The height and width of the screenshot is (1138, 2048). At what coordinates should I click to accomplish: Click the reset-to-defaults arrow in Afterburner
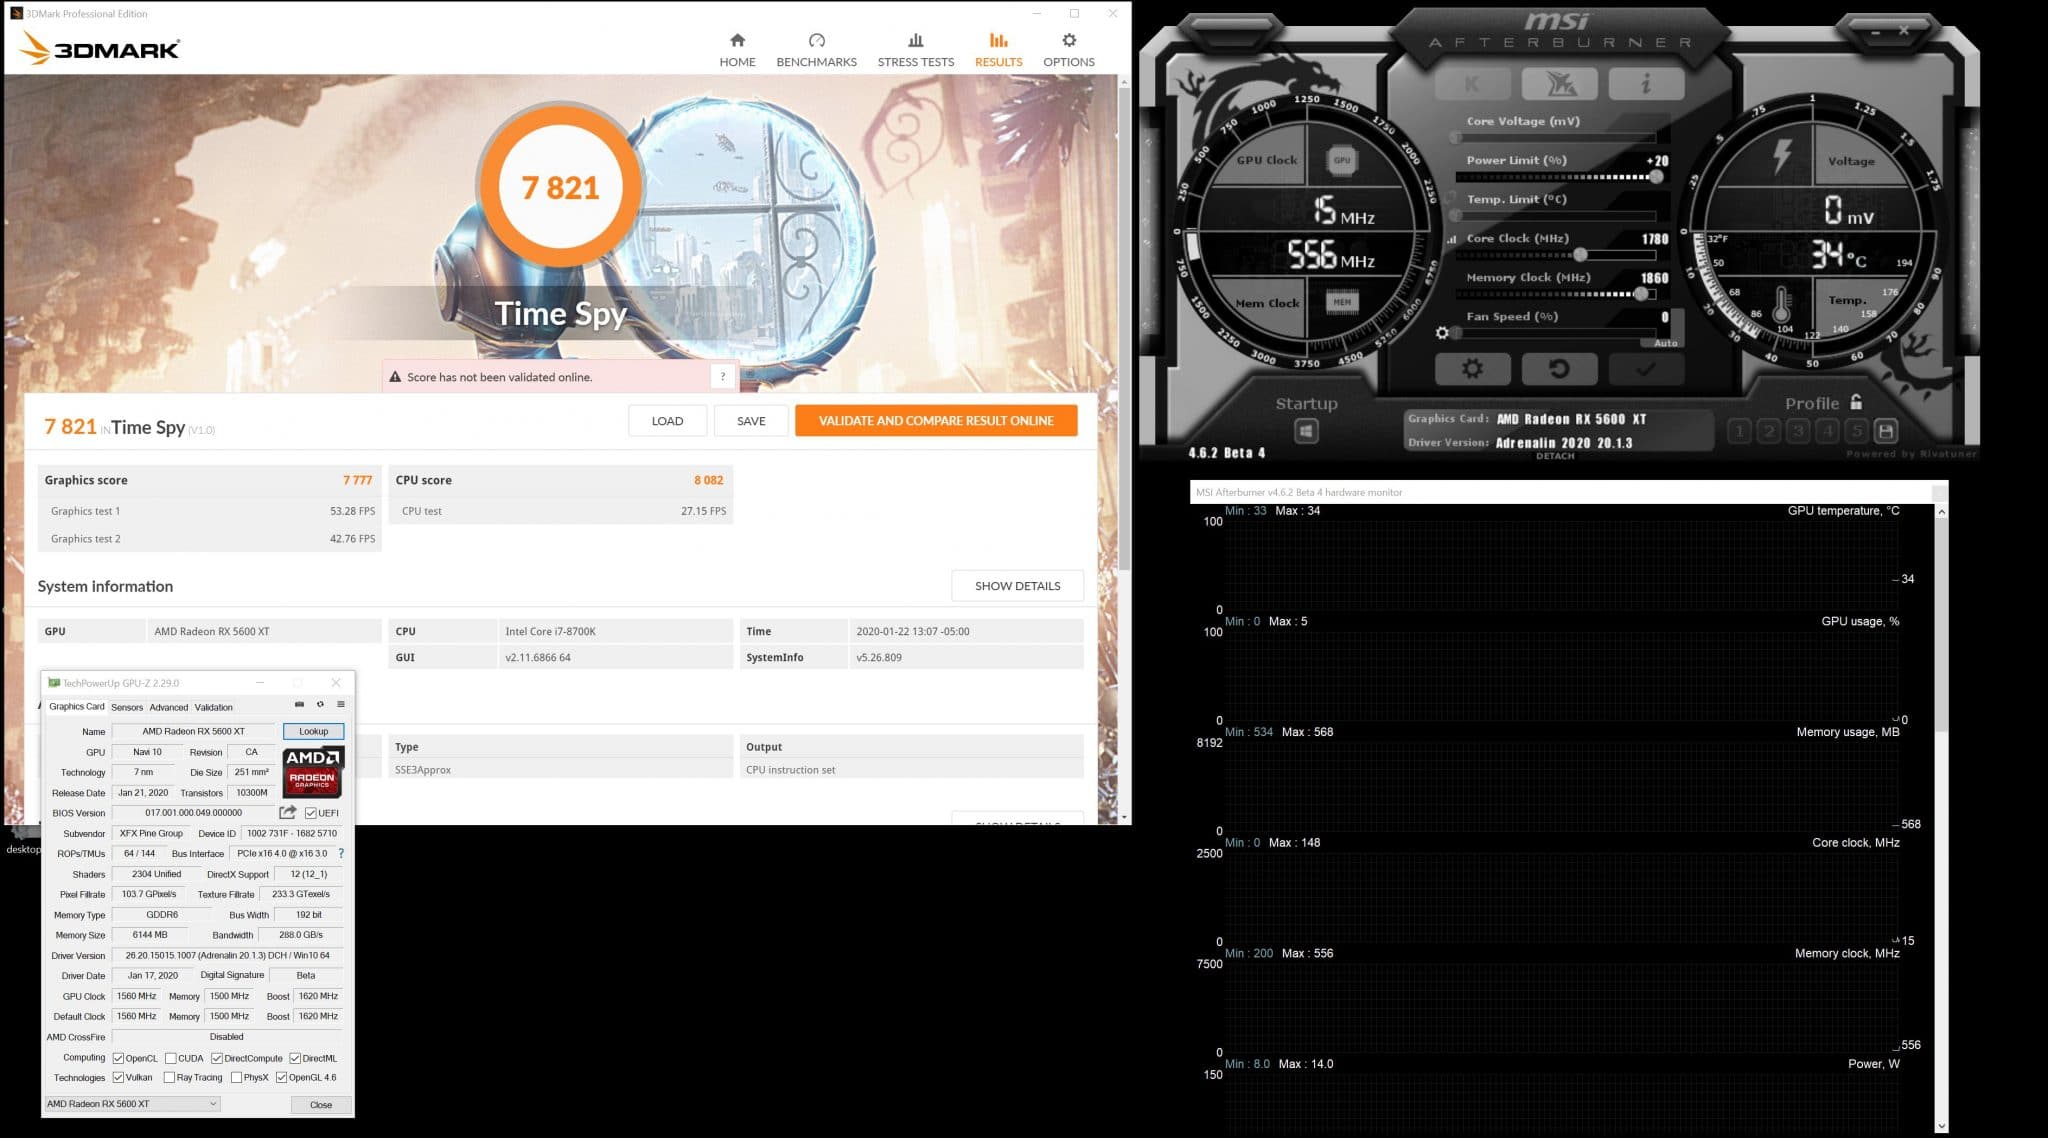[1558, 369]
